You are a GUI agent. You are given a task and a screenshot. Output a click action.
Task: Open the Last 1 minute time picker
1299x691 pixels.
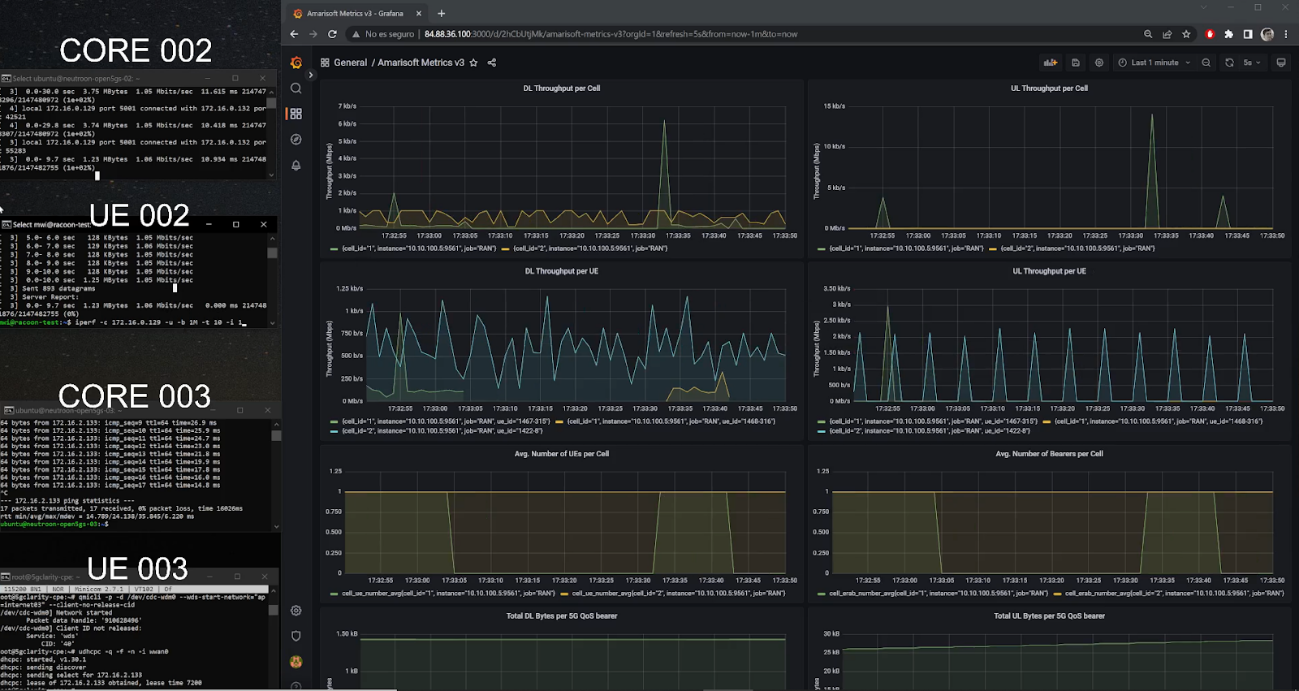coord(1154,62)
